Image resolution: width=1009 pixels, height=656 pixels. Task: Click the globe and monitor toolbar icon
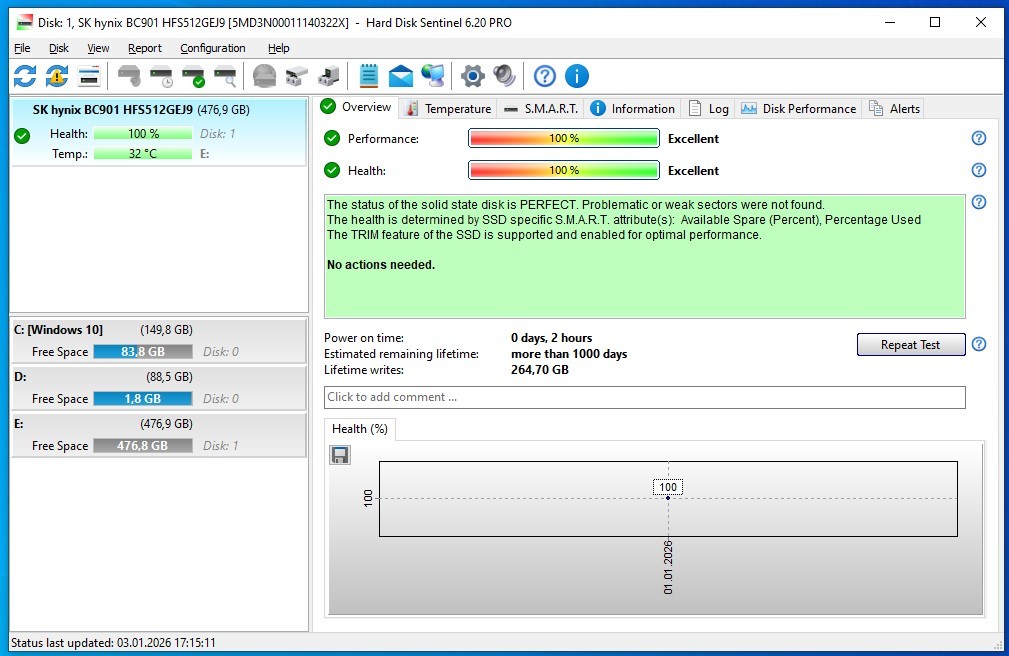432,76
